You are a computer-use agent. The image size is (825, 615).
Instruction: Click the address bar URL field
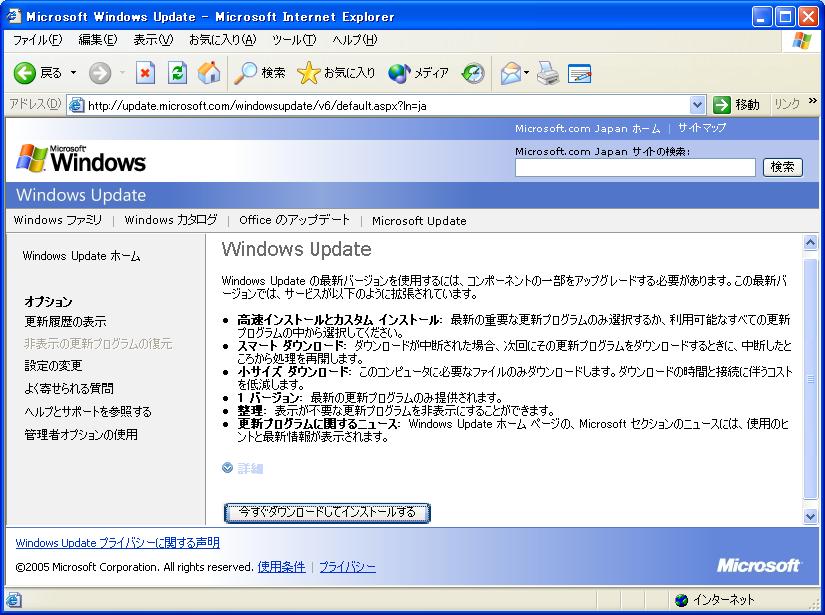(387, 105)
